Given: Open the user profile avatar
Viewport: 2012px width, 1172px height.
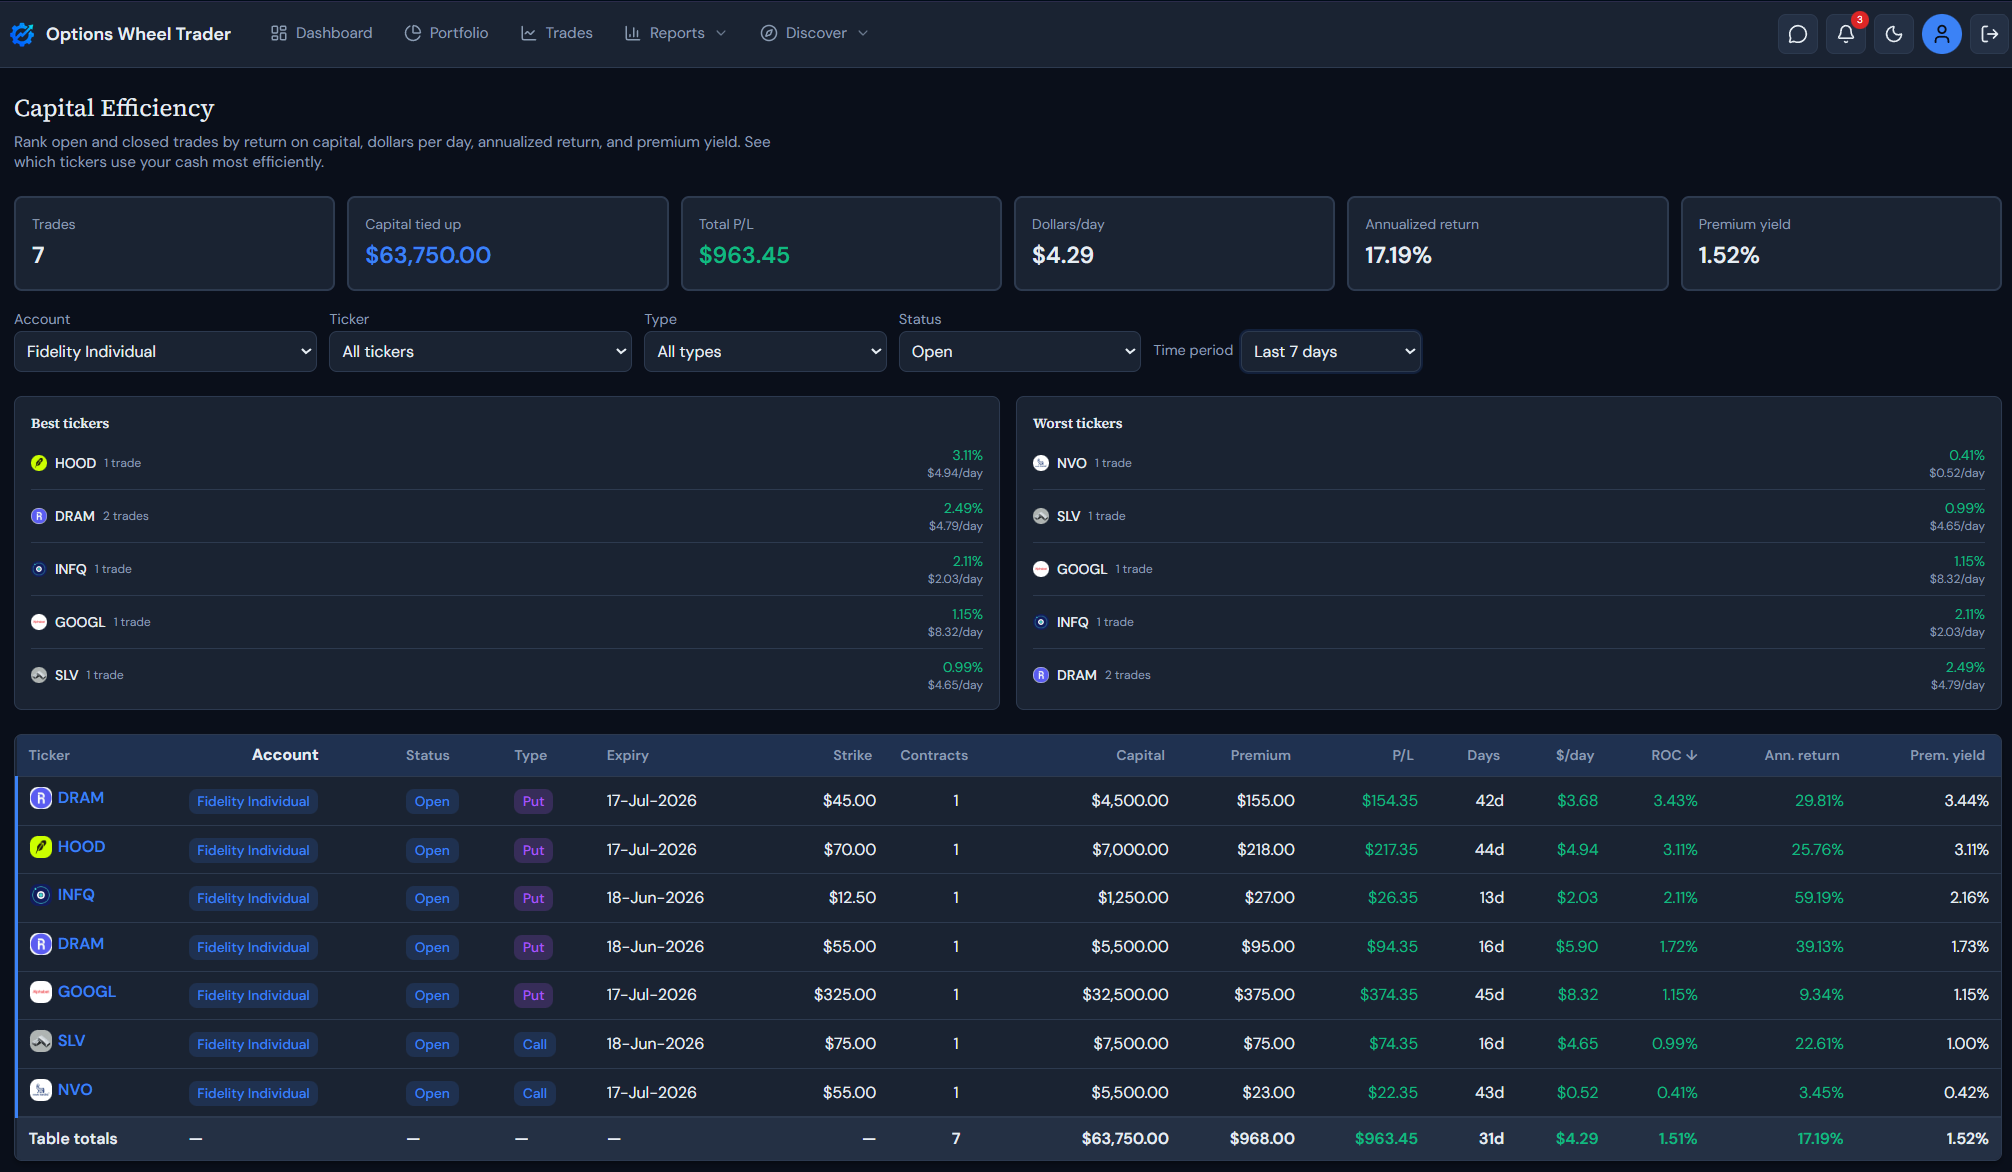Looking at the screenshot, I should (1942, 34).
